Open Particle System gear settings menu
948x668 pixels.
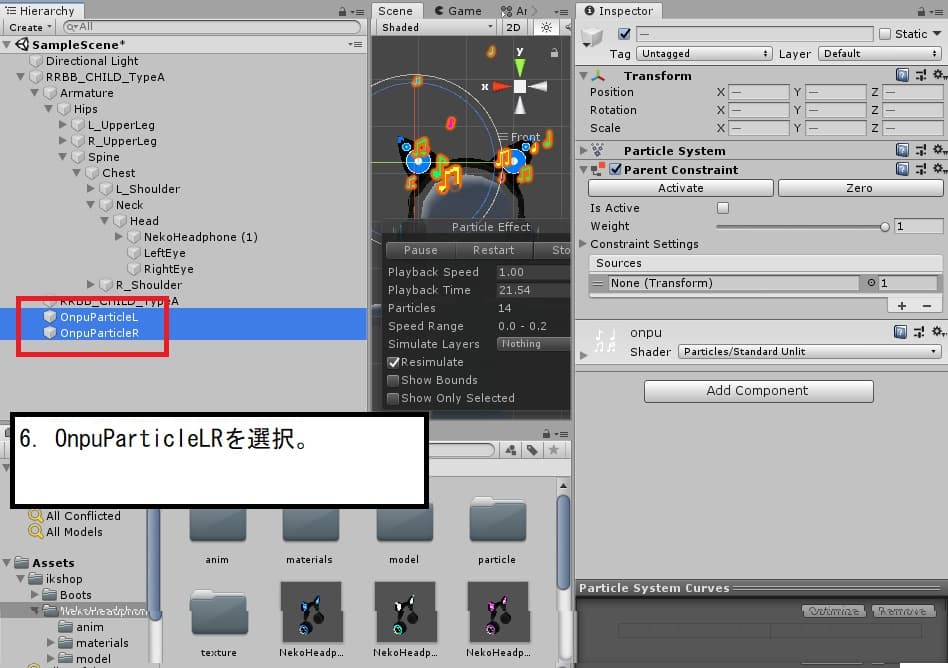click(938, 150)
